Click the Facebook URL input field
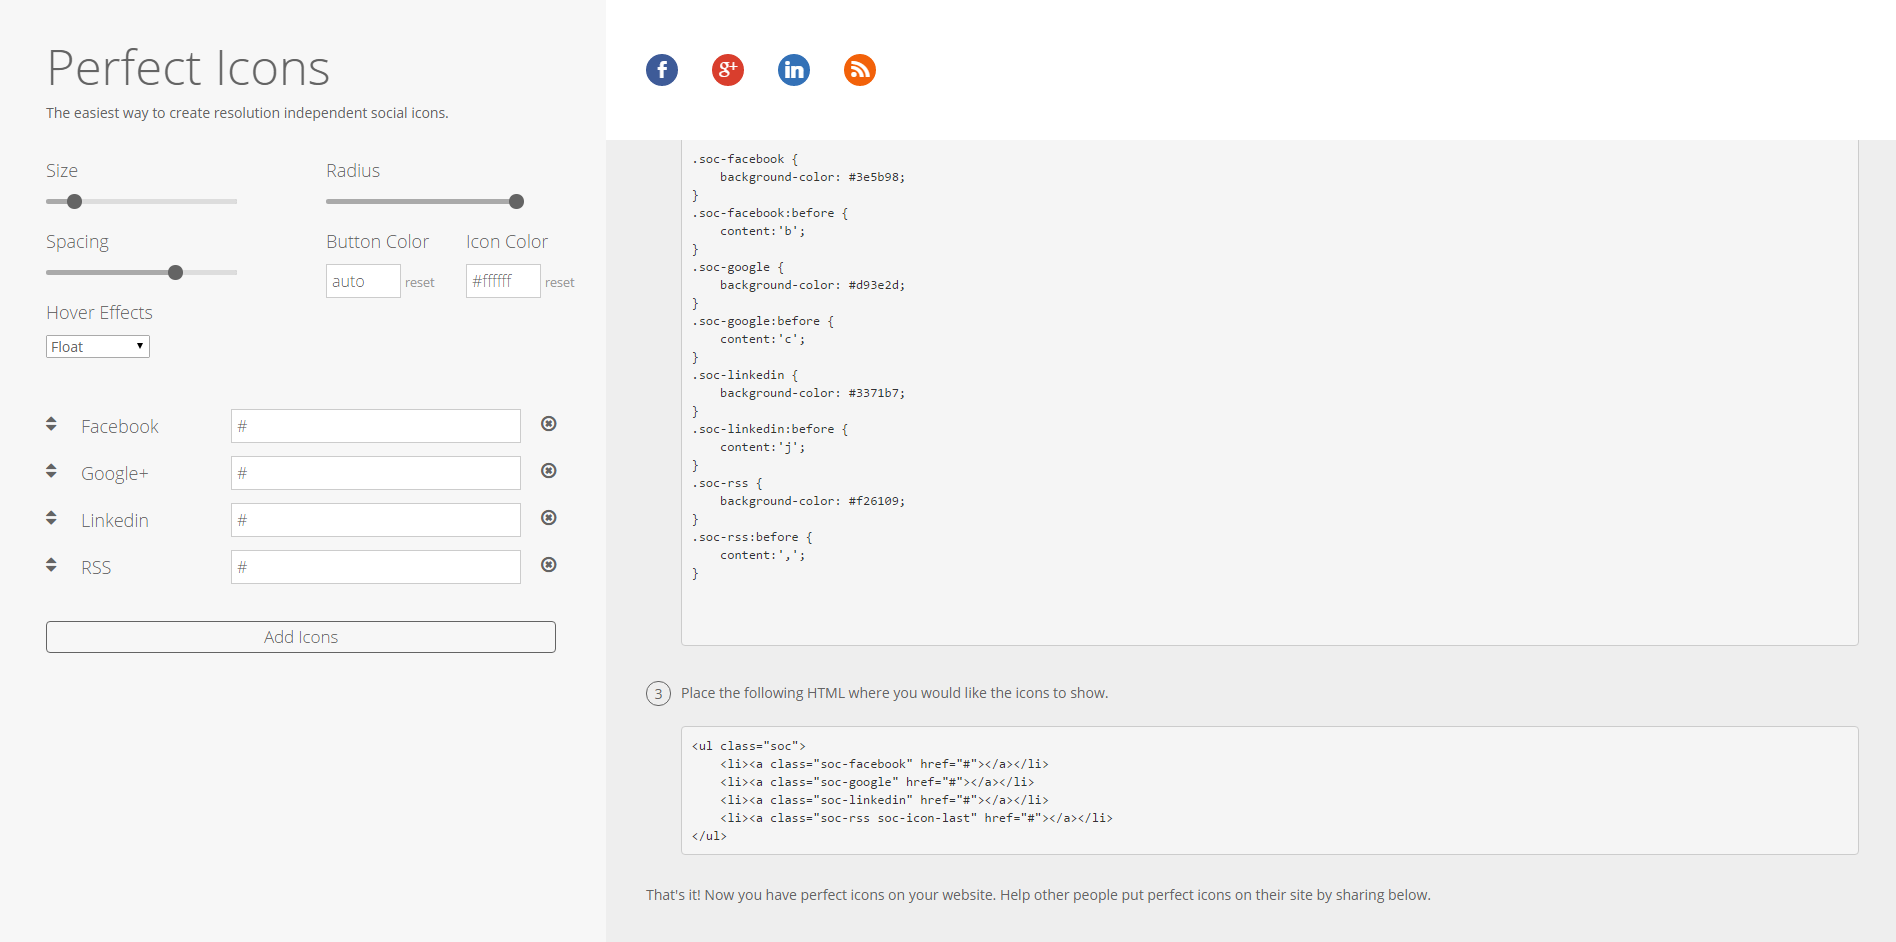 pyautogui.click(x=376, y=426)
